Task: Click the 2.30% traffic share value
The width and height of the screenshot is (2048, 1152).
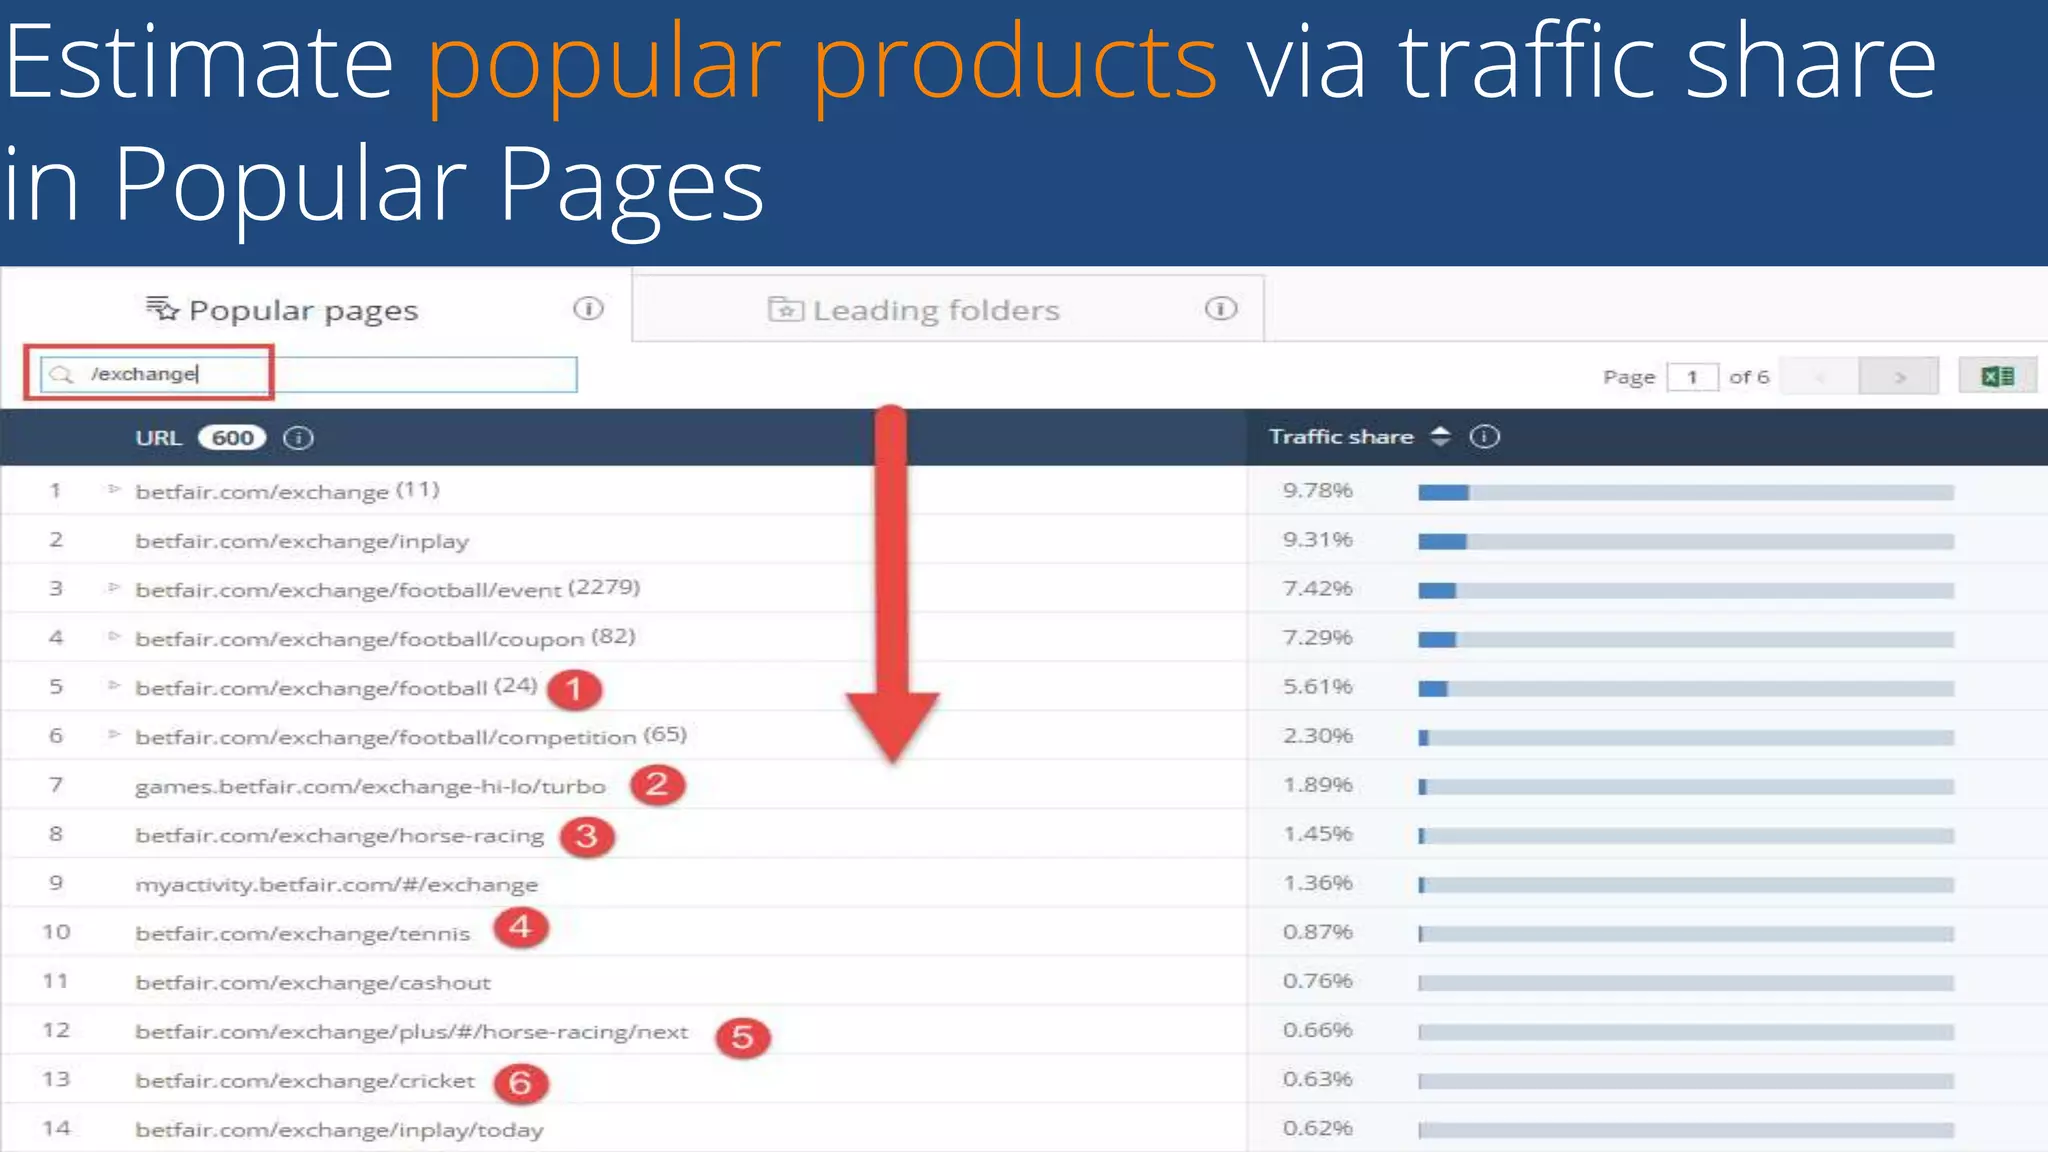Action: tap(1318, 735)
